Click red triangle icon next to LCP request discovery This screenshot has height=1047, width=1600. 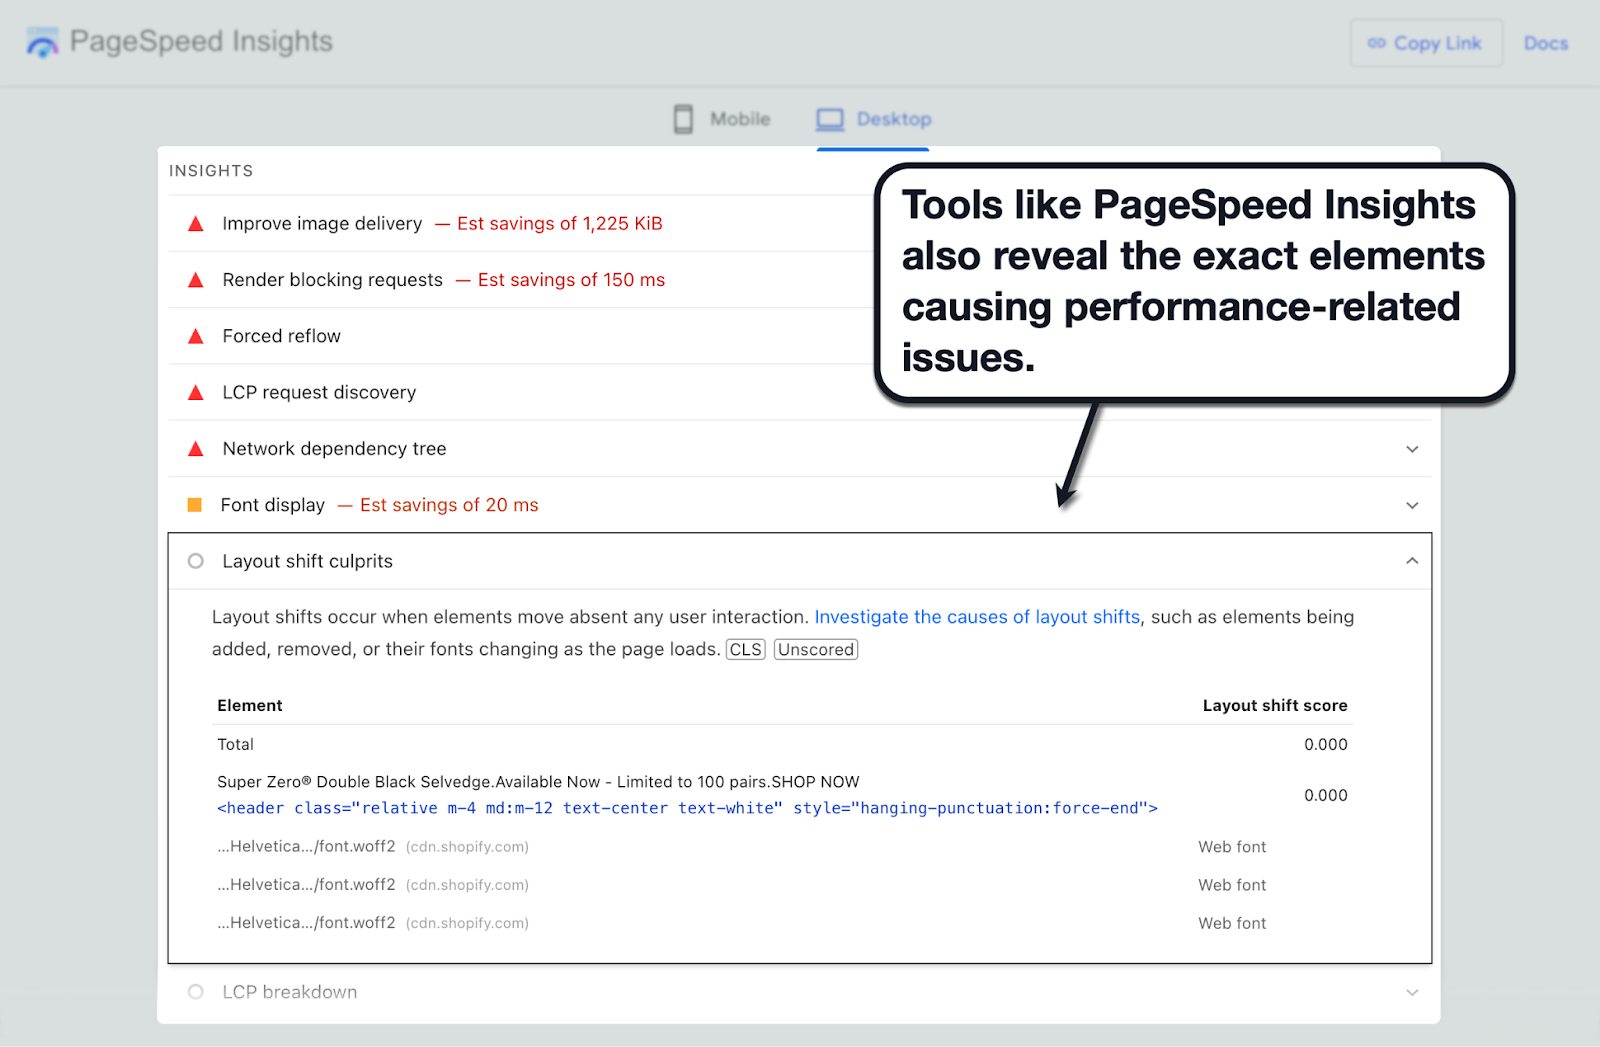[x=196, y=392]
